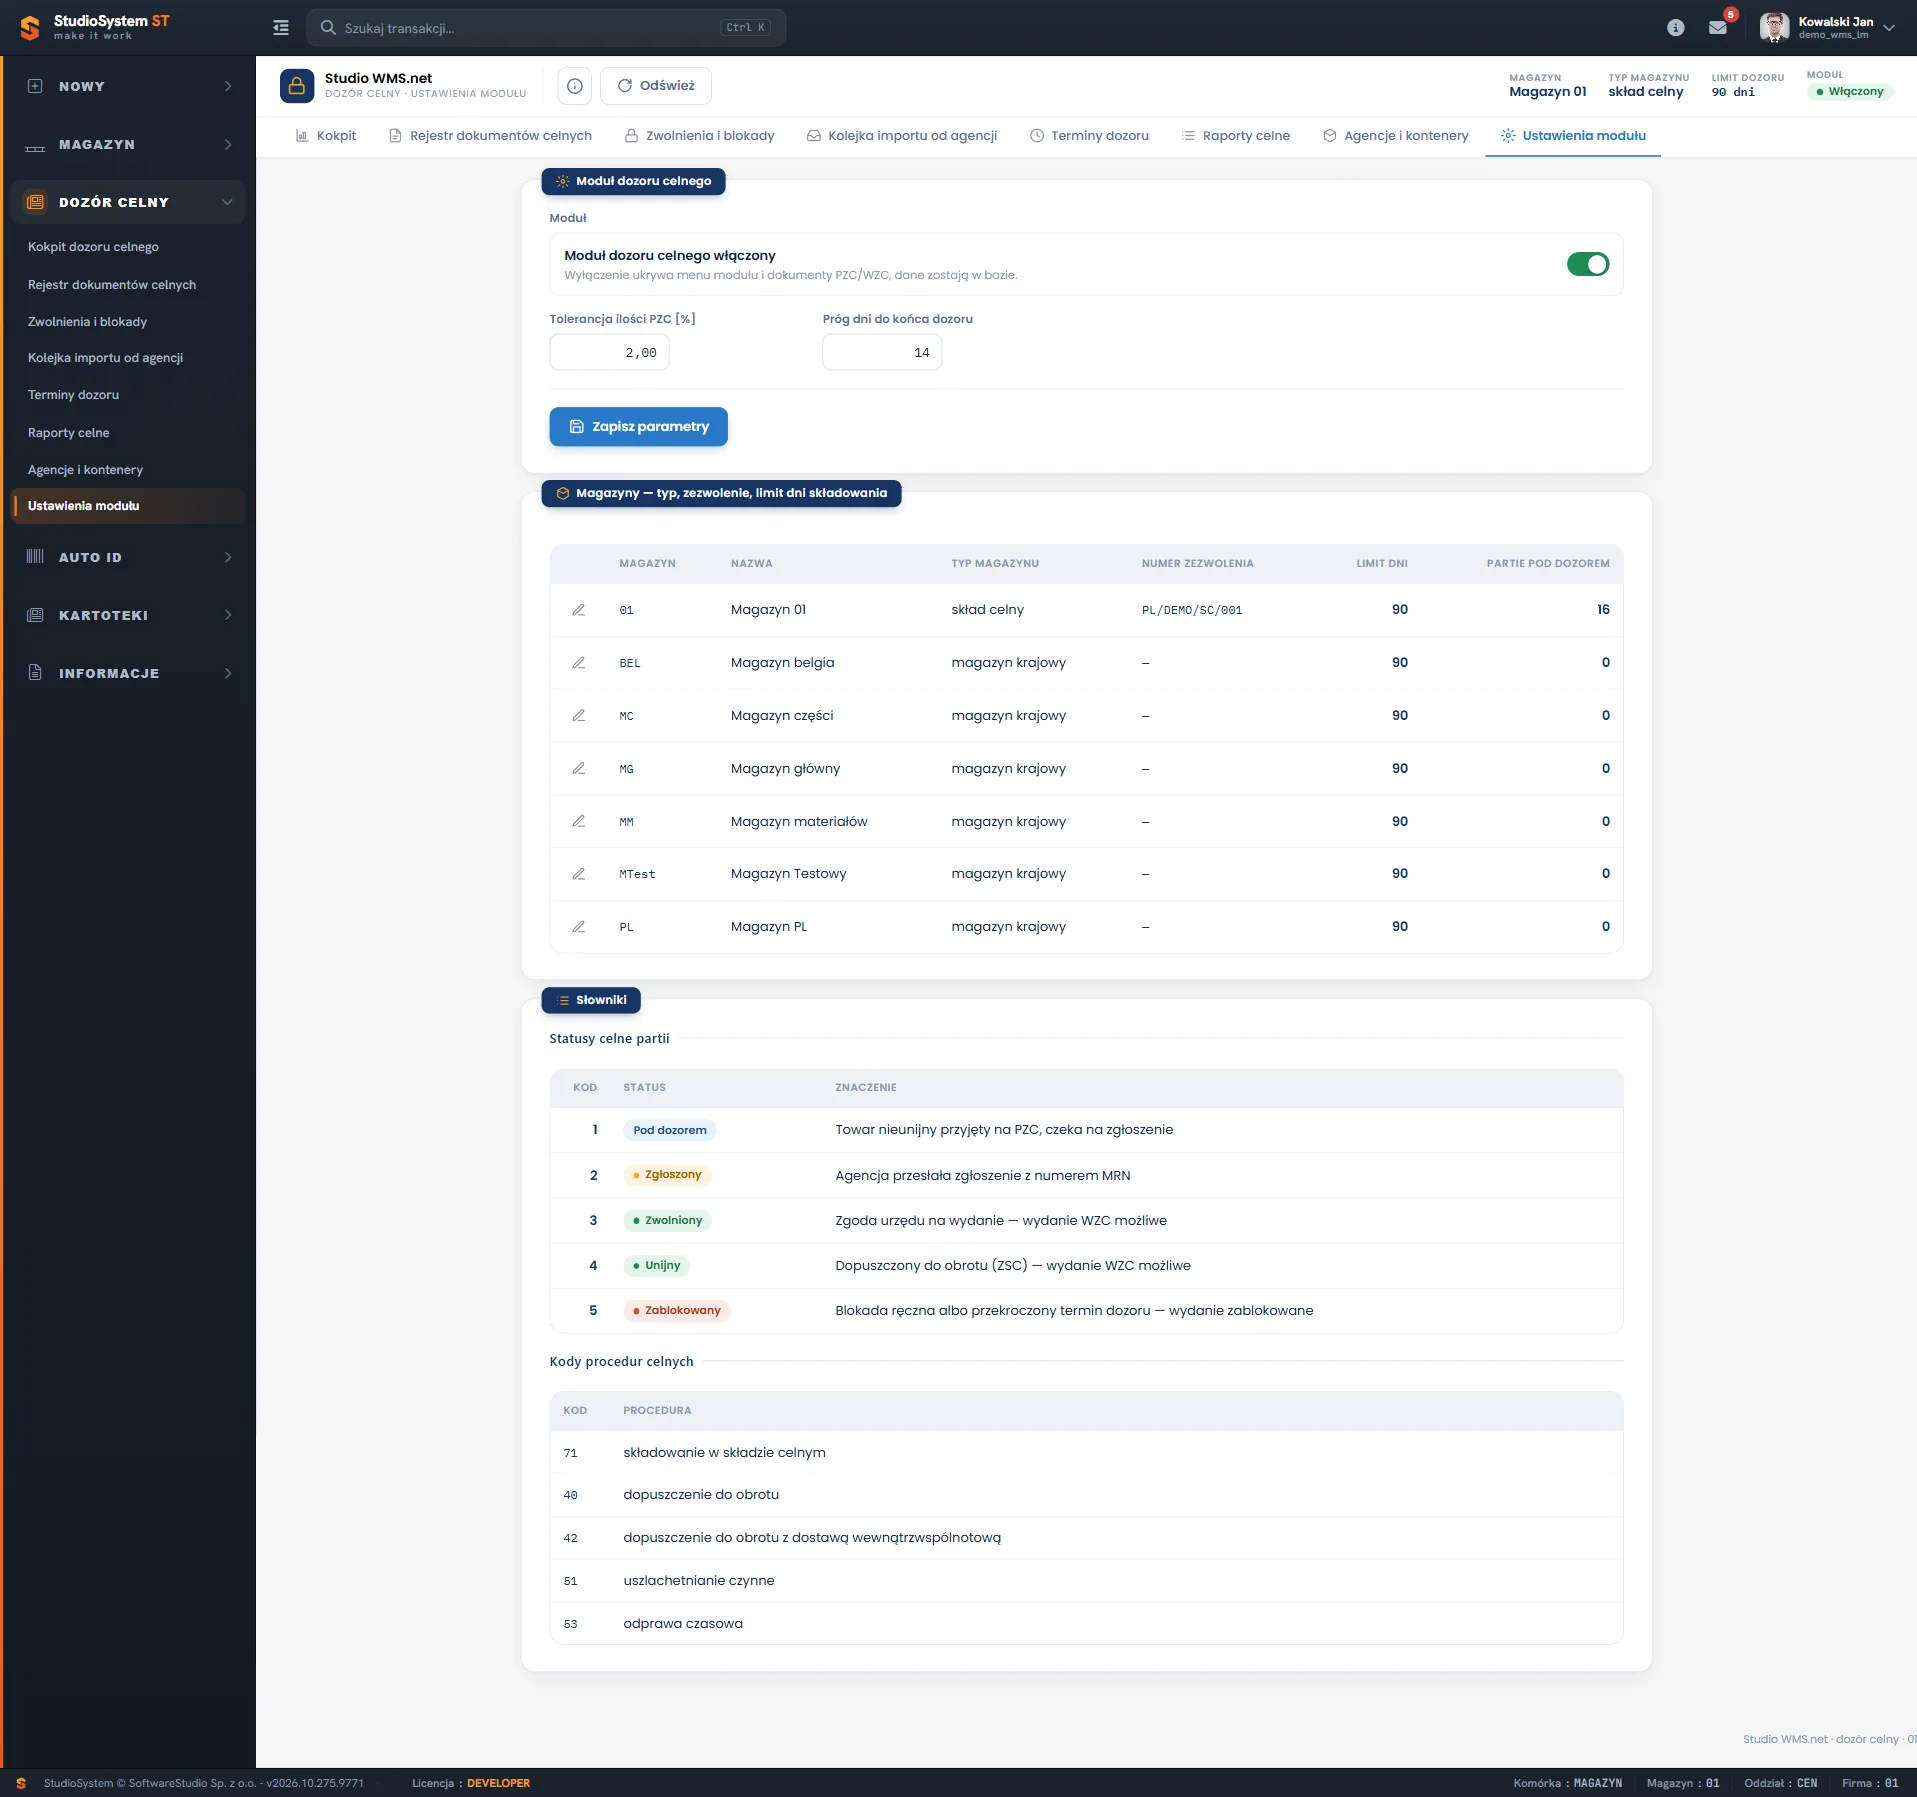Open the Raporty celne tab
This screenshot has height=1797, width=1917.
pos(1236,136)
